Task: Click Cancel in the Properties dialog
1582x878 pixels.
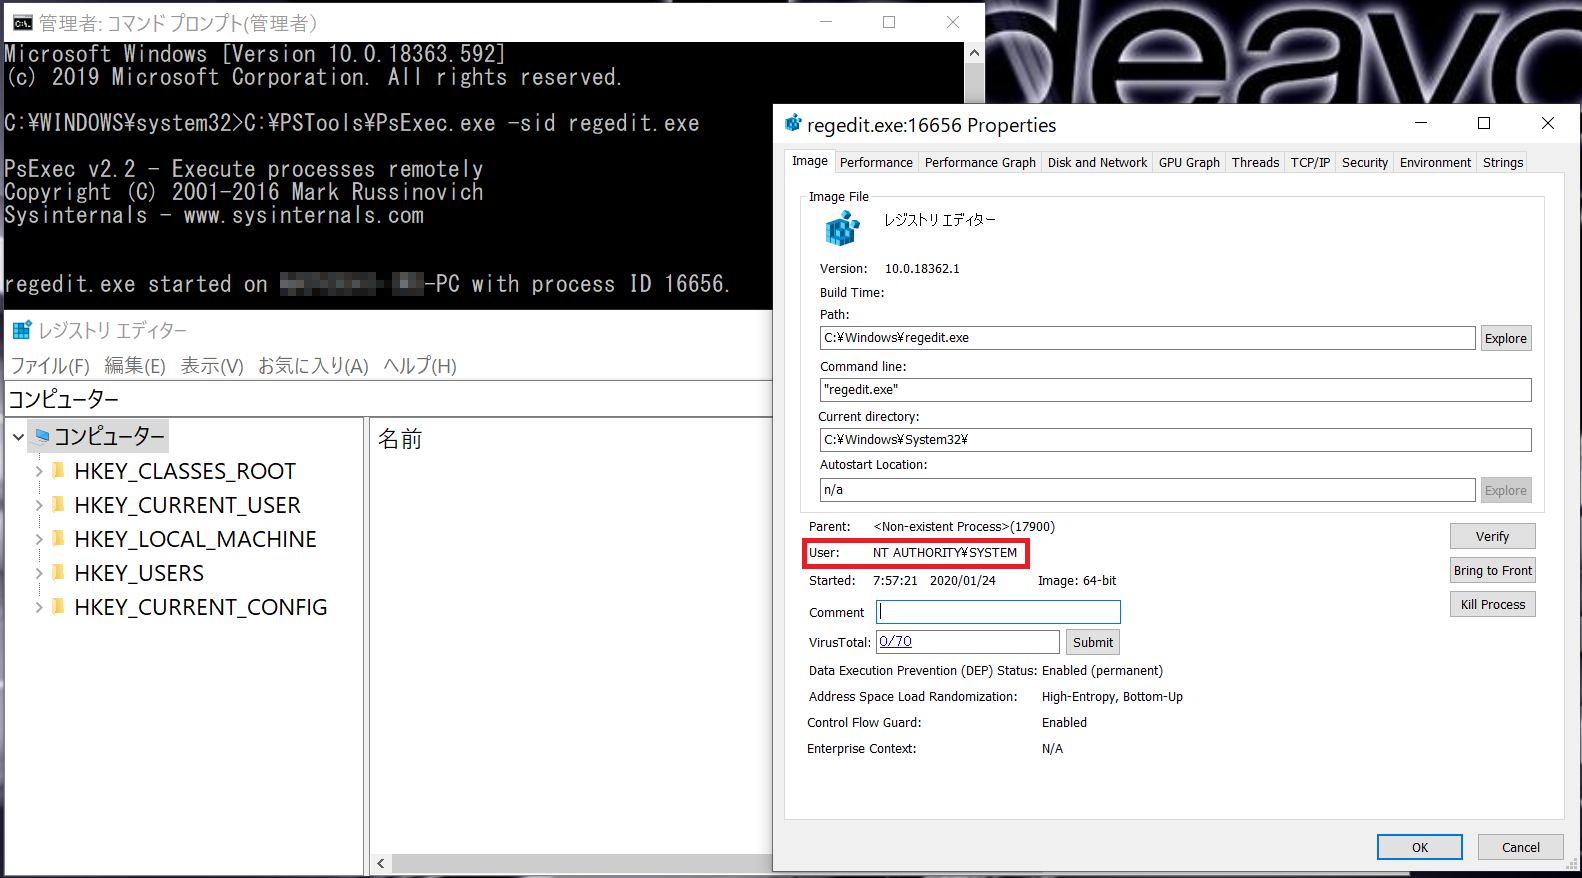Action: click(1521, 847)
